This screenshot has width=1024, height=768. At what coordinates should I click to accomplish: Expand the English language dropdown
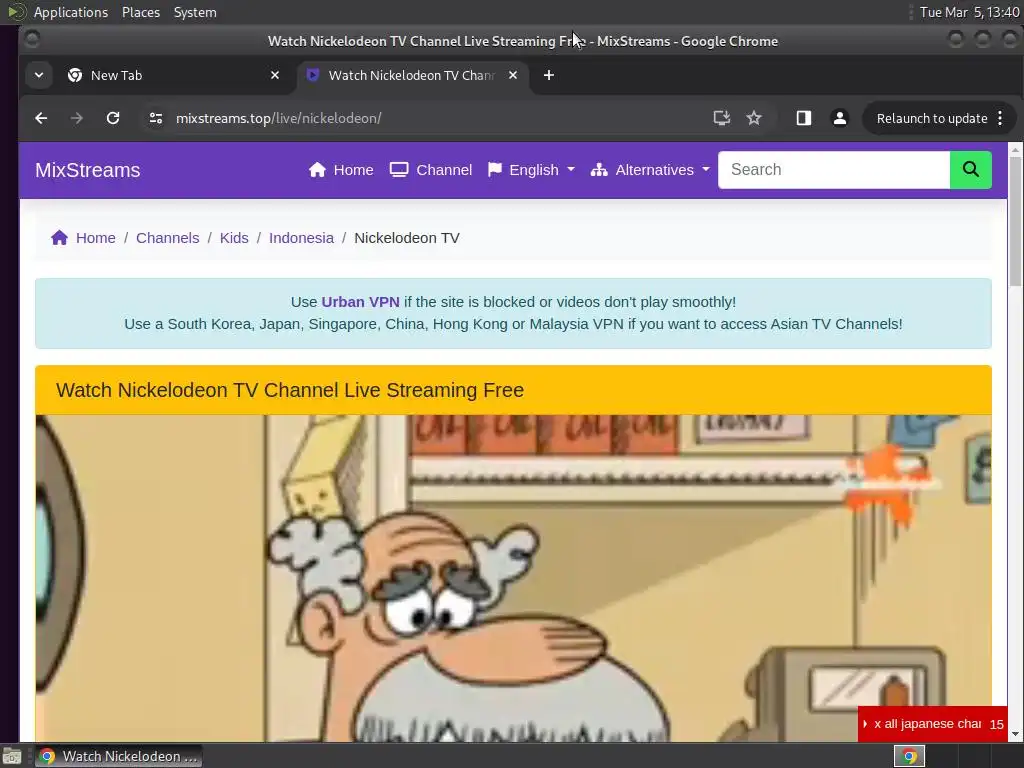[531, 170]
